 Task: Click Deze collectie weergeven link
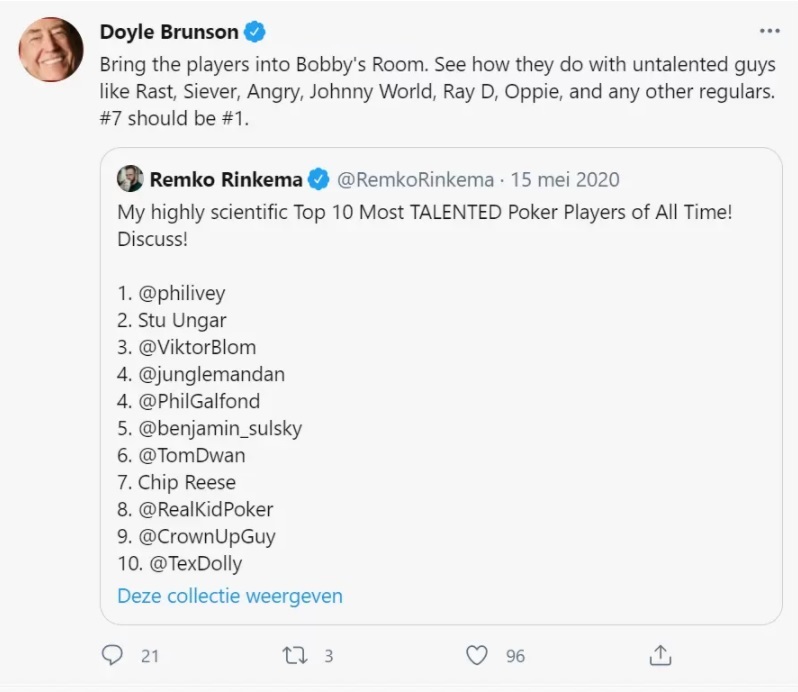[230, 596]
